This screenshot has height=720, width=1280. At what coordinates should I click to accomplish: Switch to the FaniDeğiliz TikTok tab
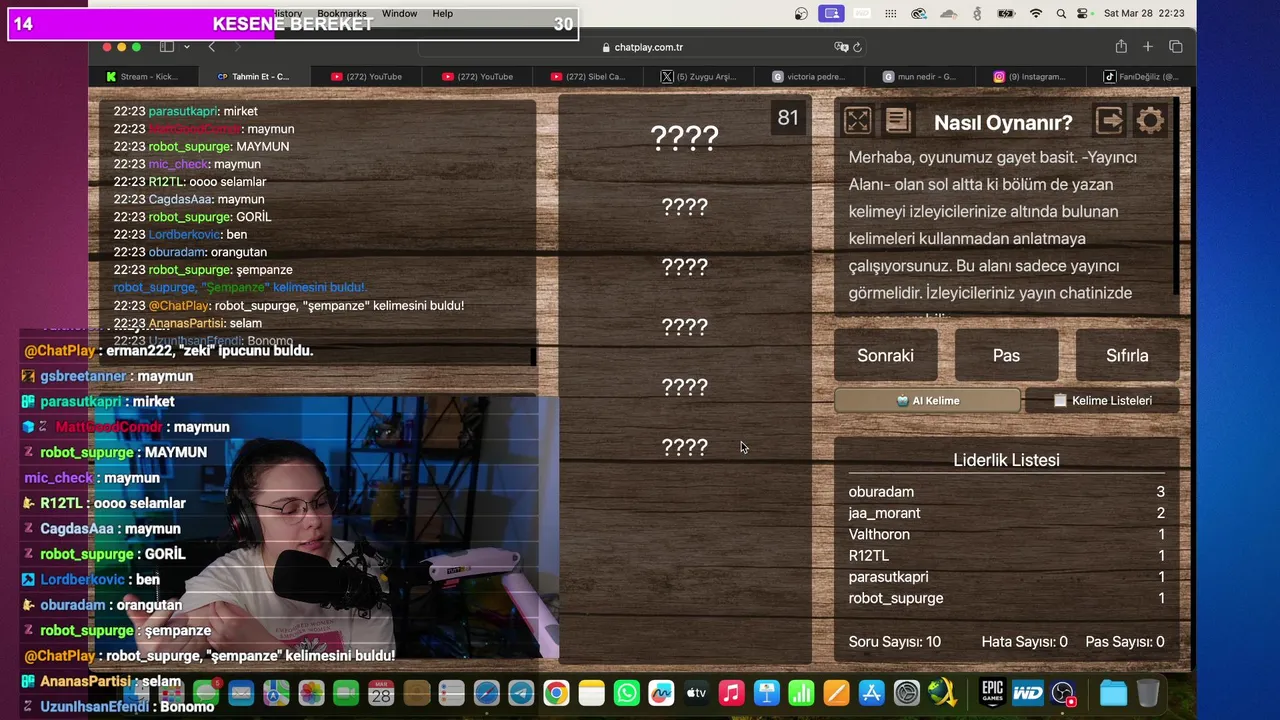tap(1142, 76)
